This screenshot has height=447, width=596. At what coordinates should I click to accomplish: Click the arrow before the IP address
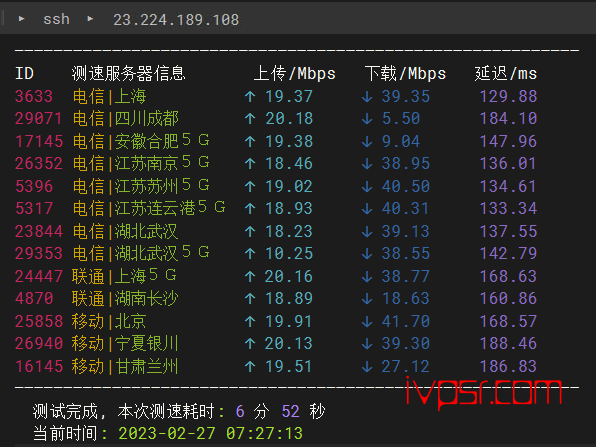[x=90, y=18]
